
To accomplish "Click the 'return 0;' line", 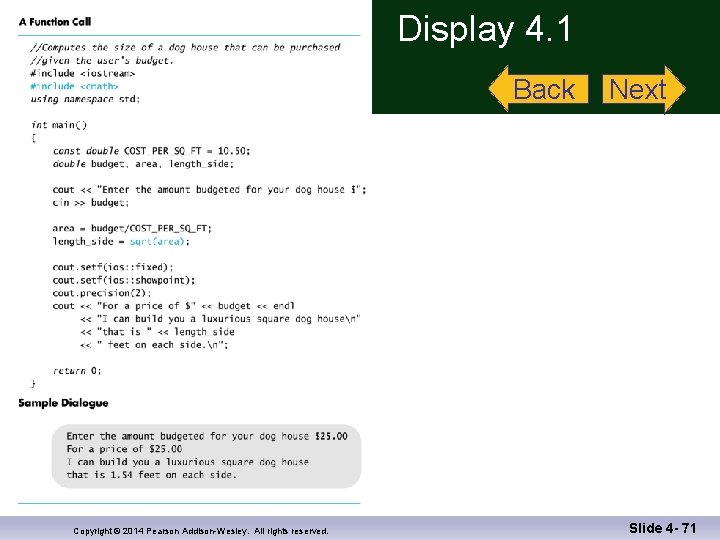I will [x=77, y=370].
